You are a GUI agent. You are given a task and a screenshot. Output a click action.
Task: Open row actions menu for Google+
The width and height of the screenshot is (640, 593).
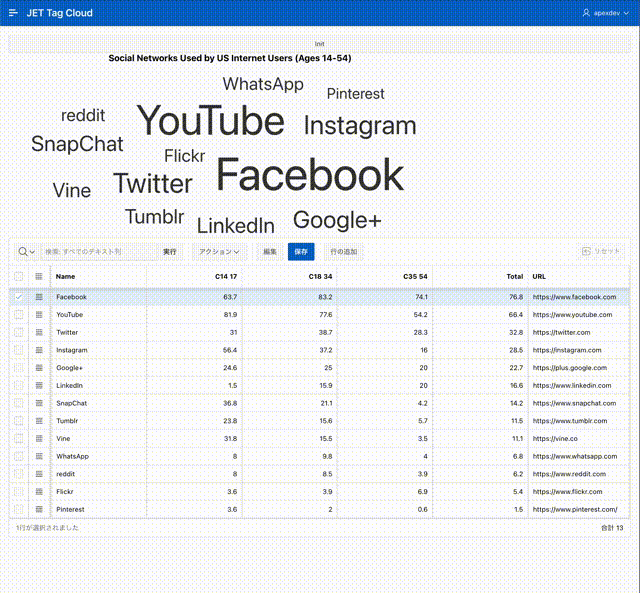[39, 368]
